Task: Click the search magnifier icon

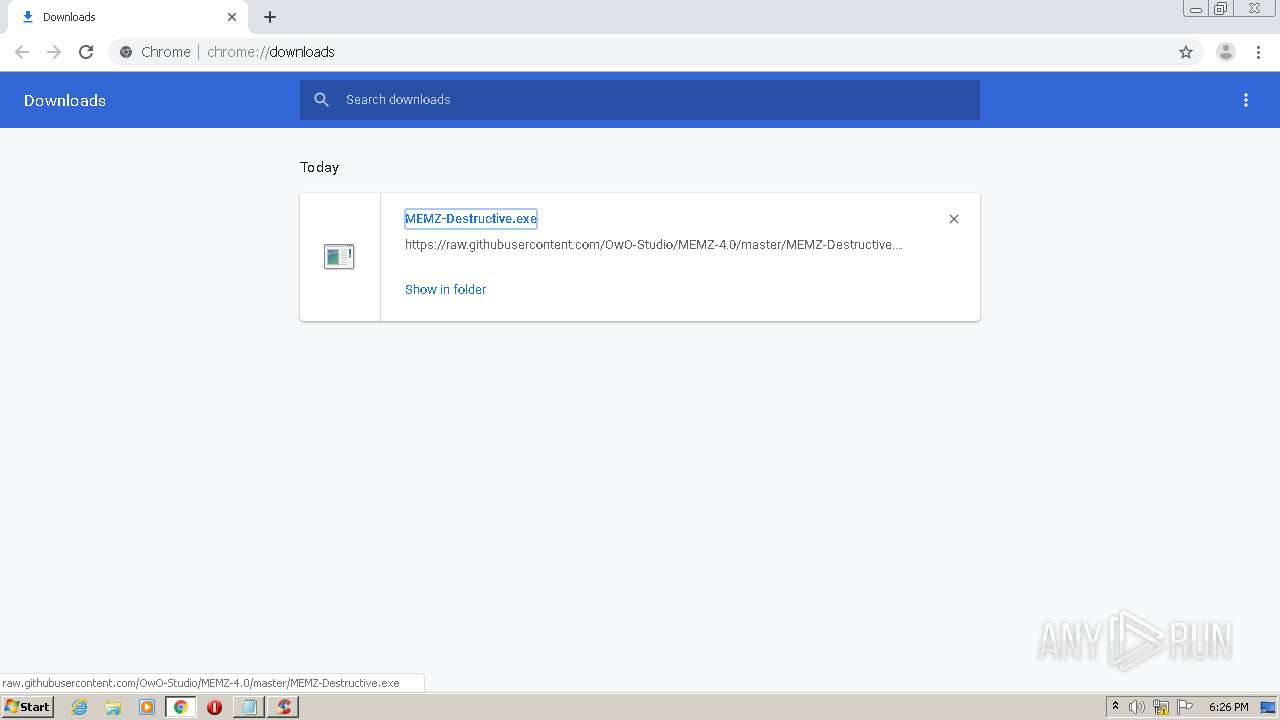Action: (x=322, y=100)
